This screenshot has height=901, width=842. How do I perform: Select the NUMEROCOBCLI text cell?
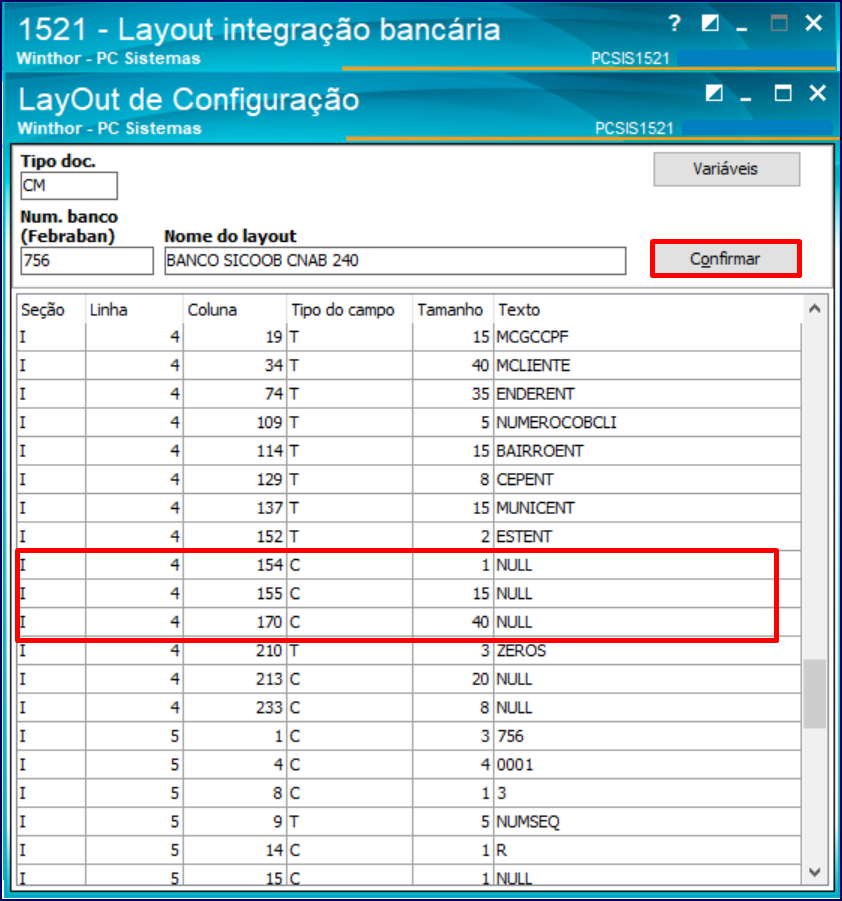click(647, 423)
